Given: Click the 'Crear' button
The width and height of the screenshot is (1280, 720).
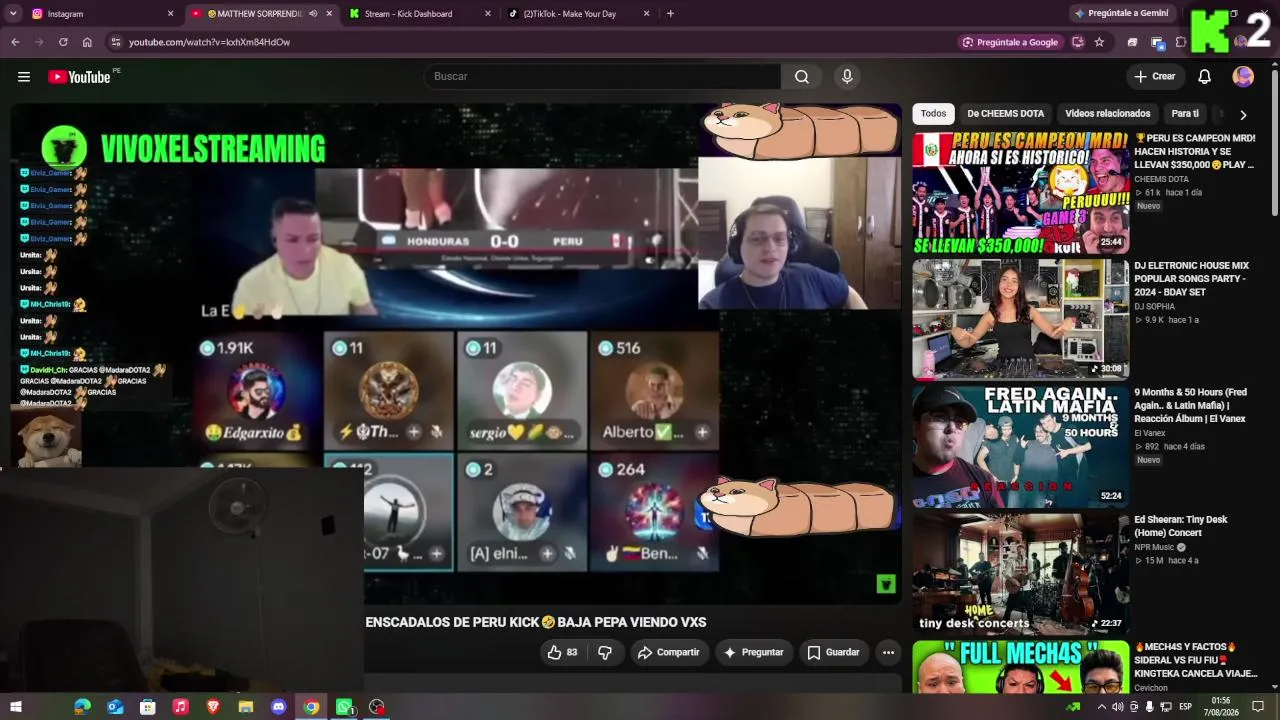Looking at the screenshot, I should 1155,77.
